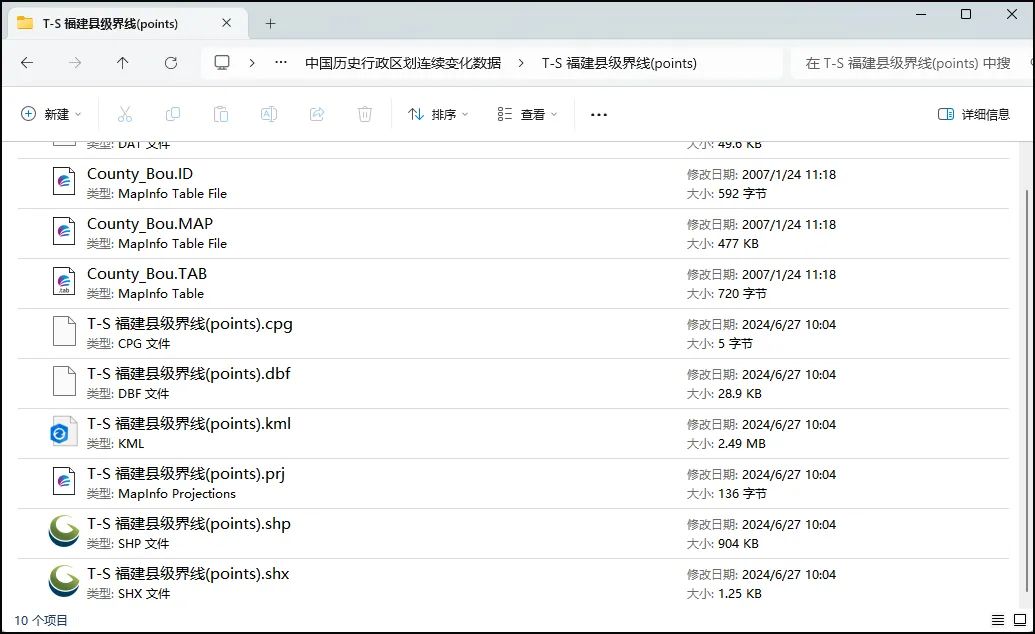
Task: Click the Delete trash icon
Action: point(365,114)
